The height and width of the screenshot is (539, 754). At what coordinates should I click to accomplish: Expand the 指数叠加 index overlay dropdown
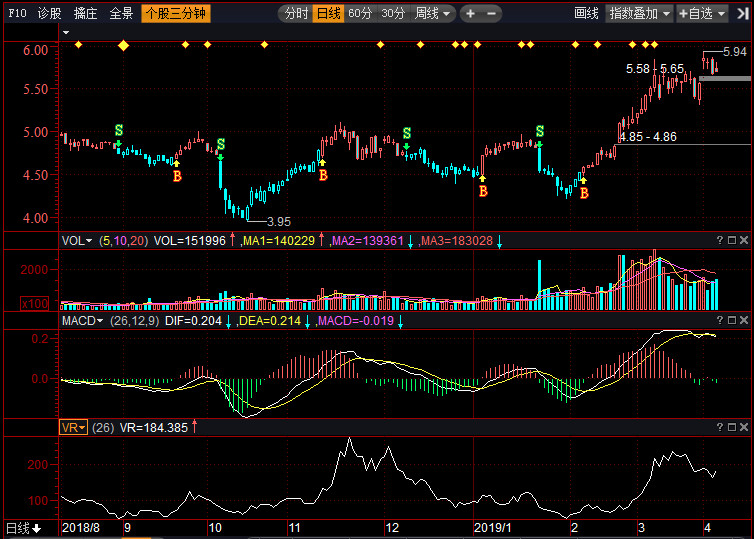639,13
